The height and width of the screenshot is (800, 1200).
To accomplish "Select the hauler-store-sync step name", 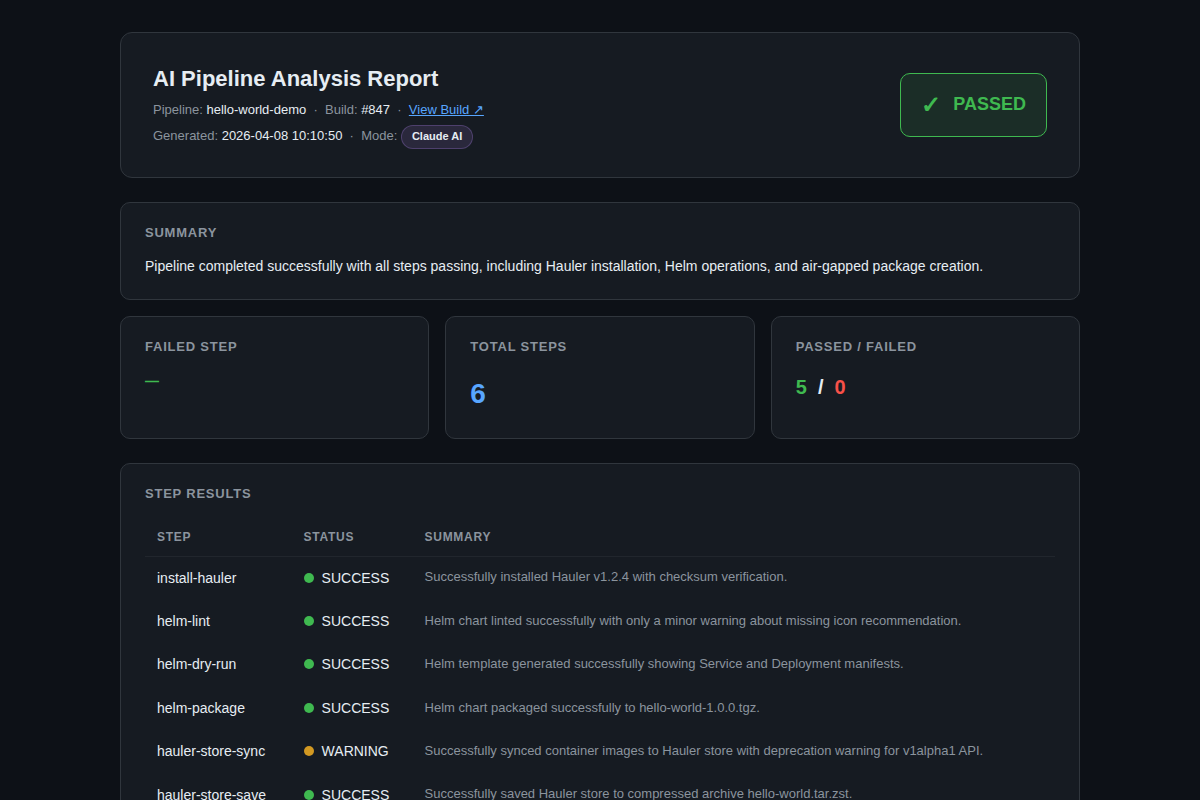I will coord(211,751).
